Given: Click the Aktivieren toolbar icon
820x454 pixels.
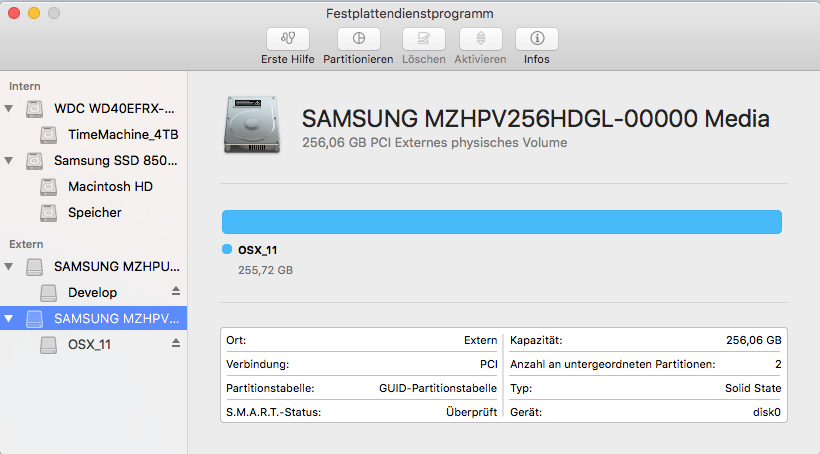Looking at the screenshot, I should (480, 39).
